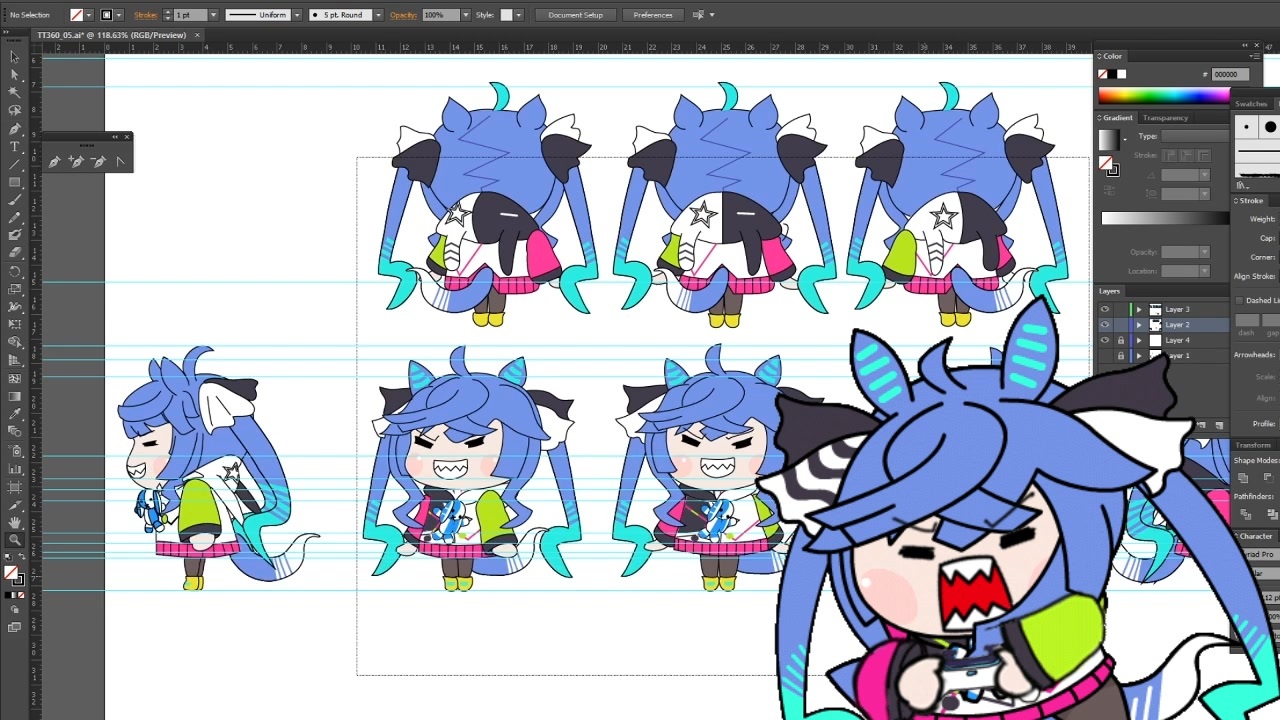Expand Layer 3 disclosure triangle
The width and height of the screenshot is (1280, 720).
1138,309
